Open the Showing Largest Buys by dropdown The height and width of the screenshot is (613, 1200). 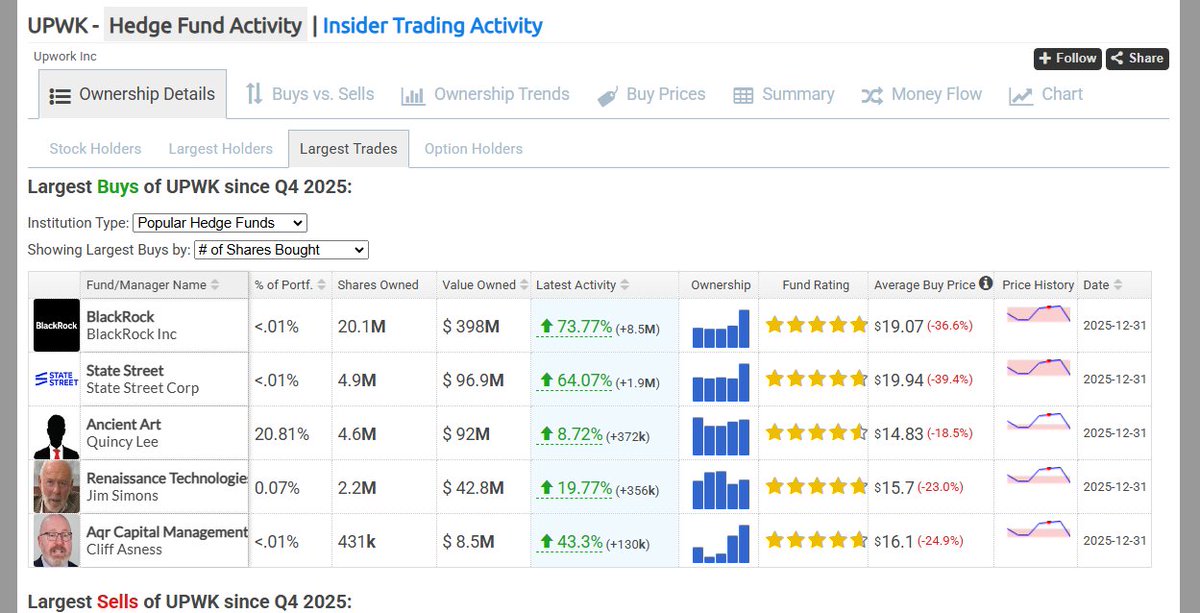[281, 250]
